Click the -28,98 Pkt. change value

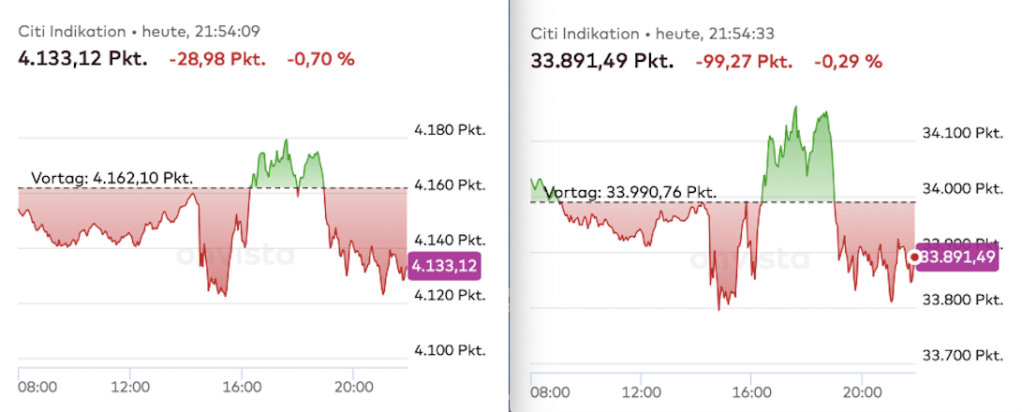pos(218,59)
